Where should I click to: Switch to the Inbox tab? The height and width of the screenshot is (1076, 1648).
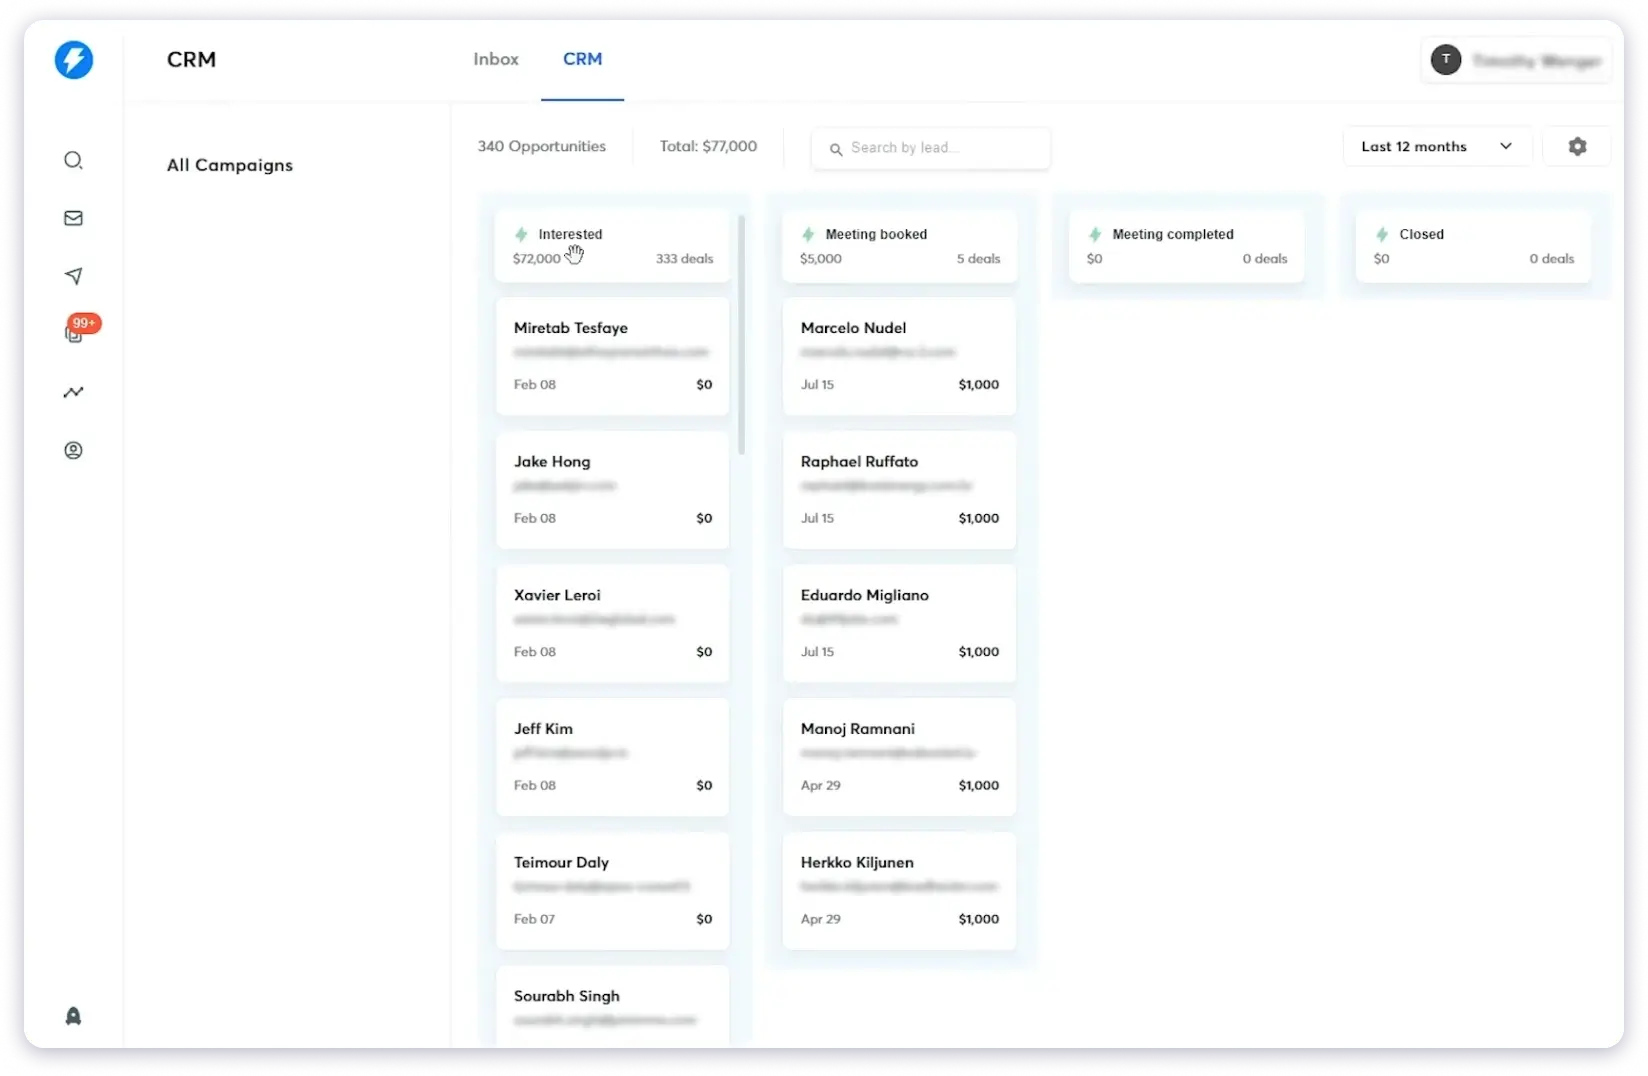tap(496, 59)
